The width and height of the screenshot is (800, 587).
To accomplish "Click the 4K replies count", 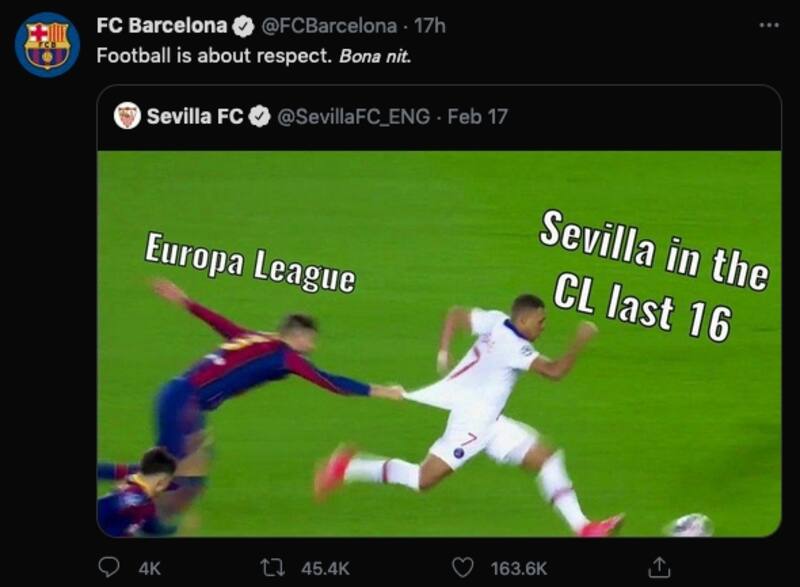I will pos(149,568).
